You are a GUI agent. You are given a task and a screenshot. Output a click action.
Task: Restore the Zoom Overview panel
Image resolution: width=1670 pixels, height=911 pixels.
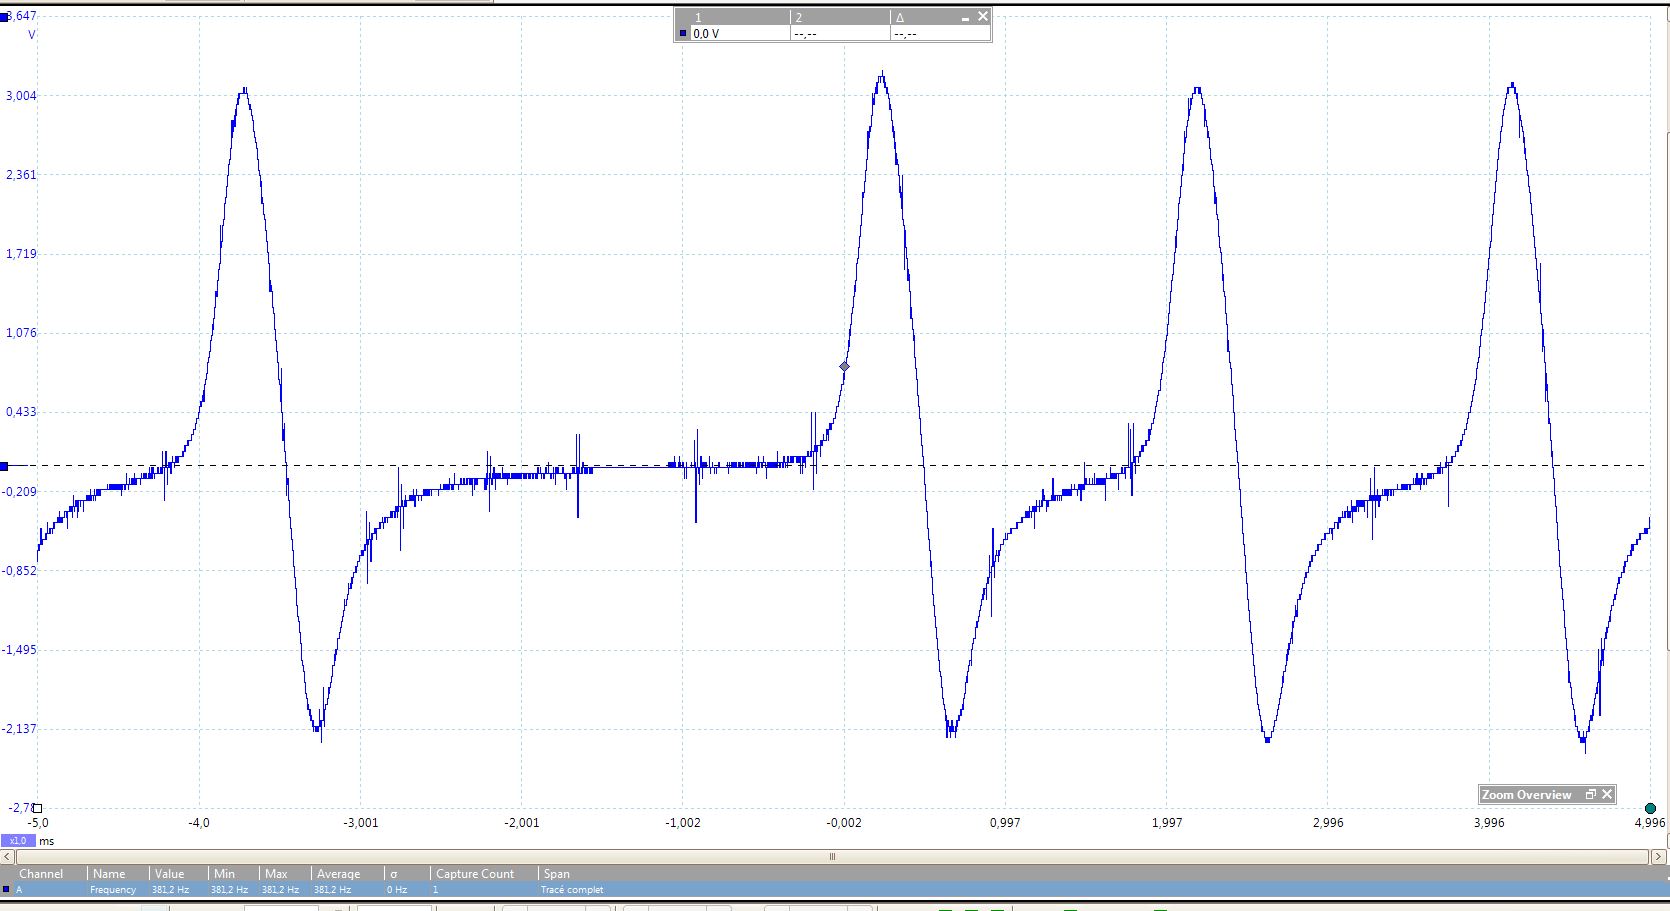1591,794
